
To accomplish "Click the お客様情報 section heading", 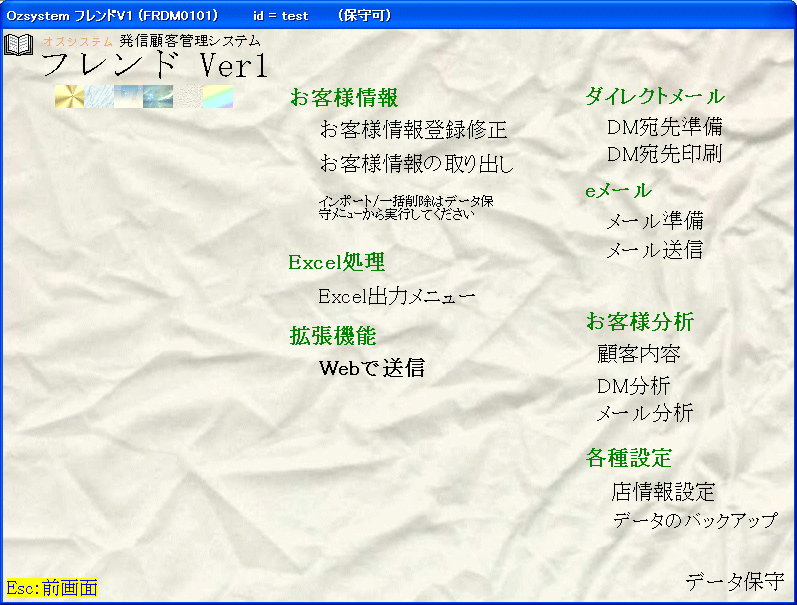I will [x=344, y=98].
